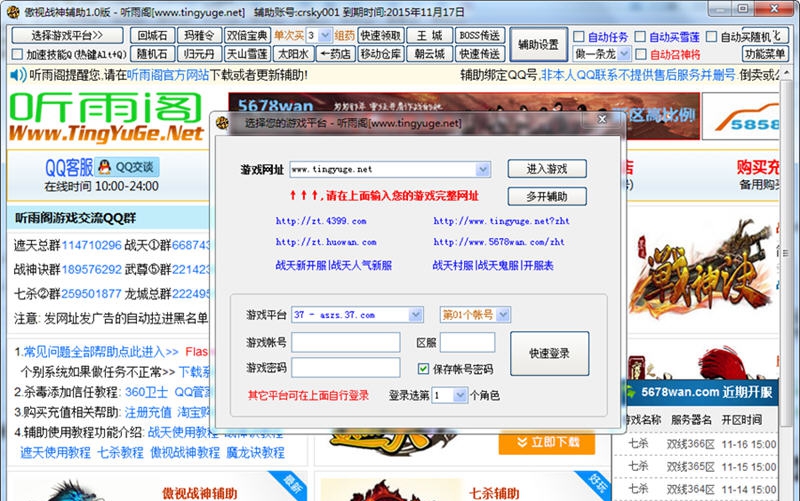This screenshot has width=800, height=501.
Task: Open 辅助设置 settings button
Action: click(538, 45)
